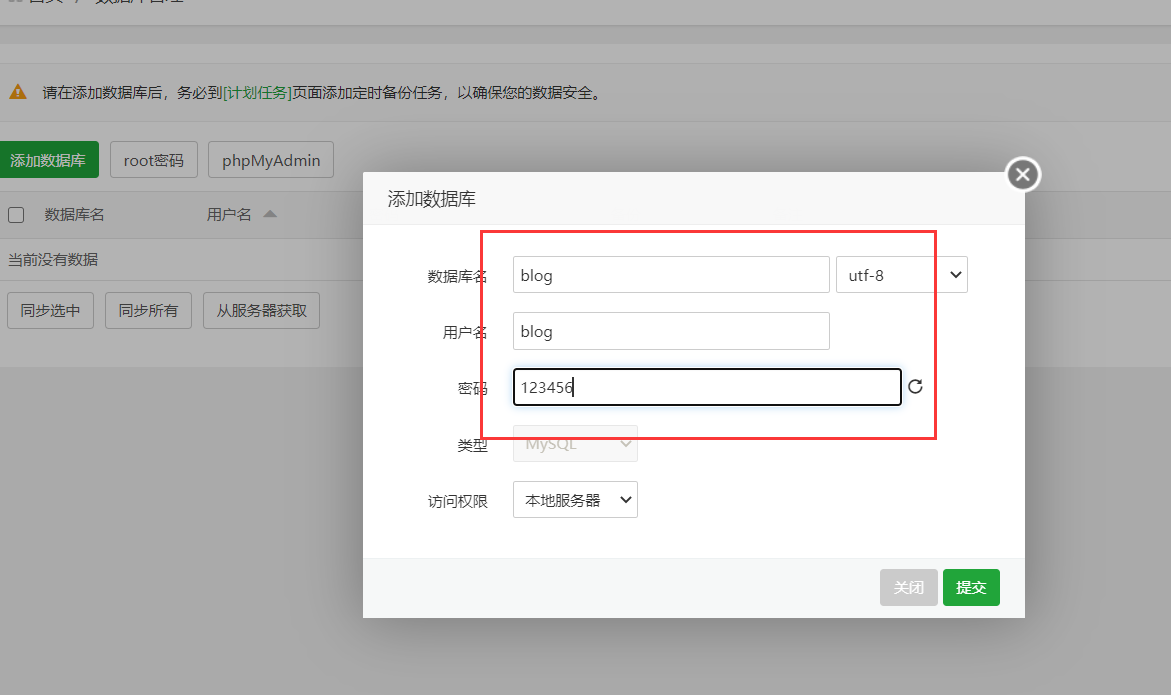Click the 数据库名 column header
Screen dimensions: 1171x695
pos(74,215)
